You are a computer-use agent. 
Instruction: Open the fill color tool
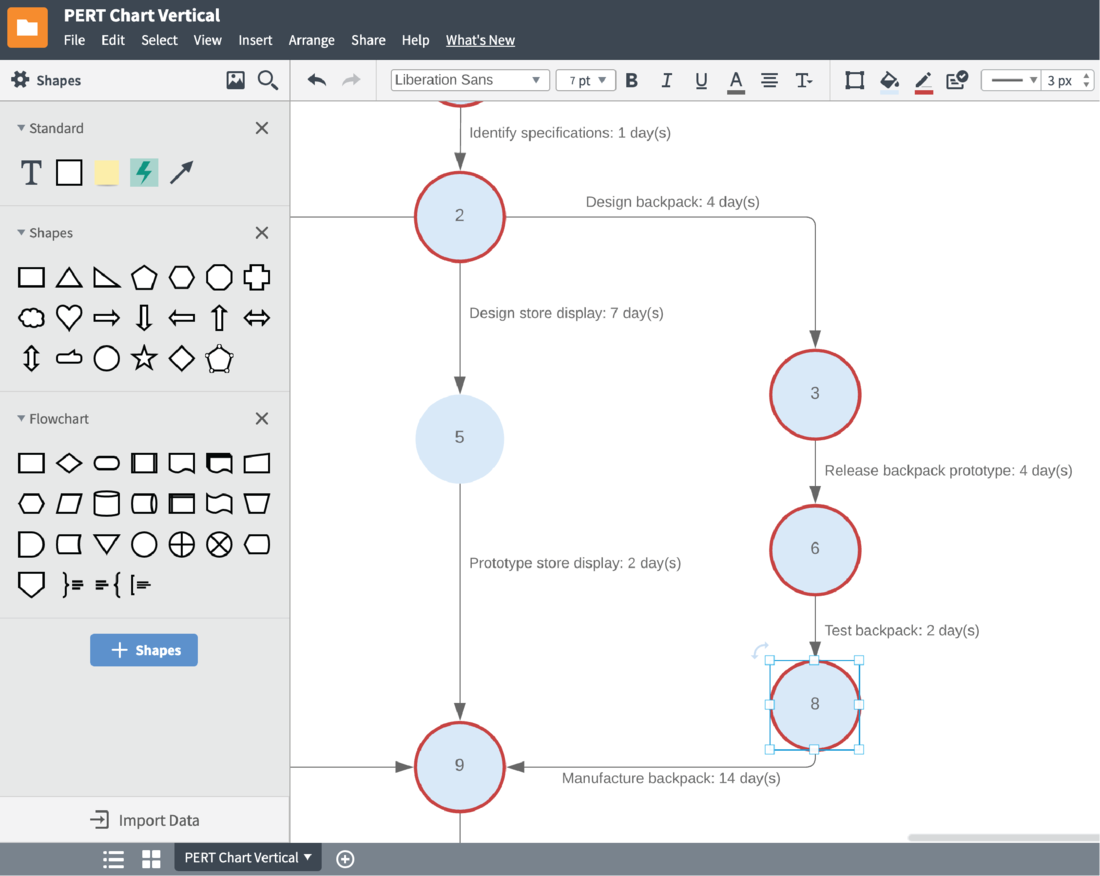coord(888,80)
